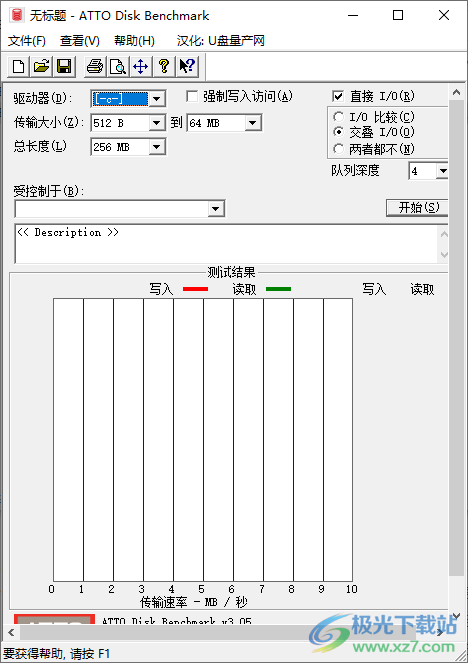Screen dimensions: 468x663
Task: Click the New file toolbar icon
Action: tap(18, 66)
